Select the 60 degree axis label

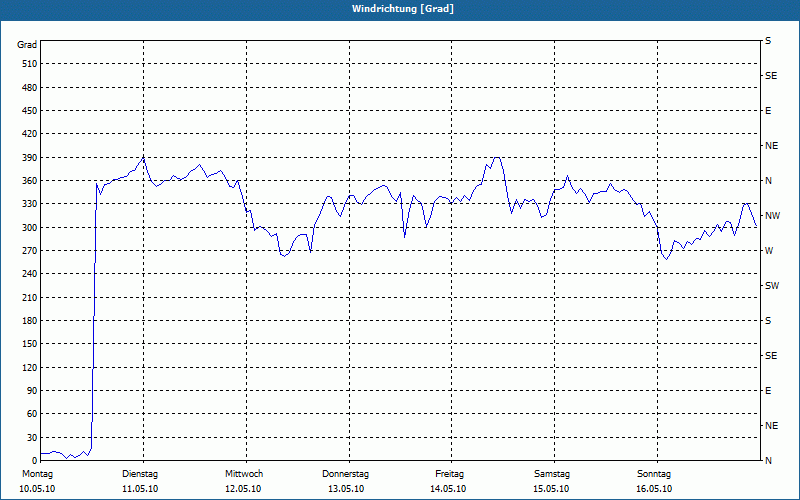(x=33, y=414)
